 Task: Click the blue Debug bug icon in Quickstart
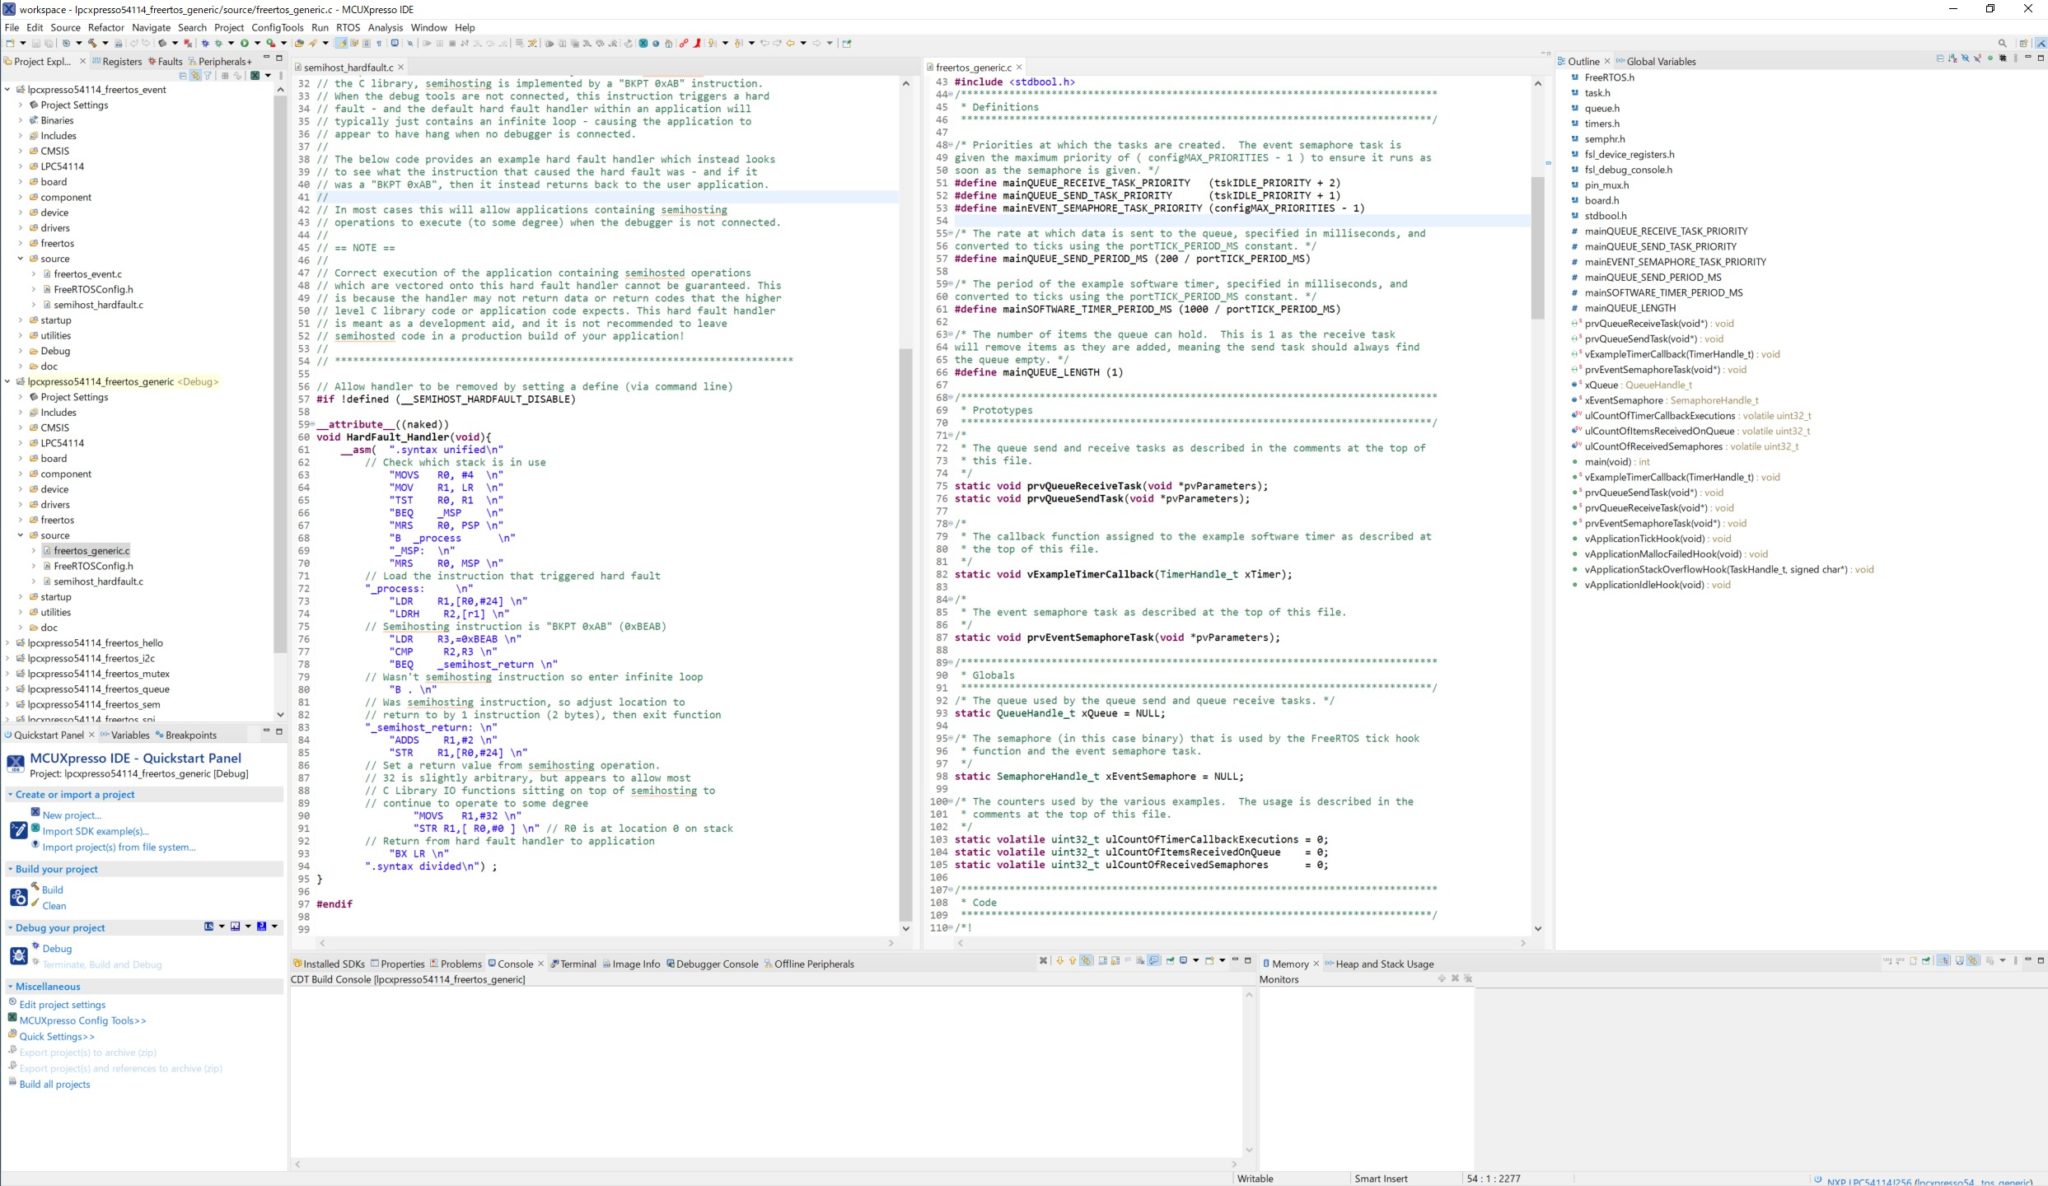[x=35, y=947]
